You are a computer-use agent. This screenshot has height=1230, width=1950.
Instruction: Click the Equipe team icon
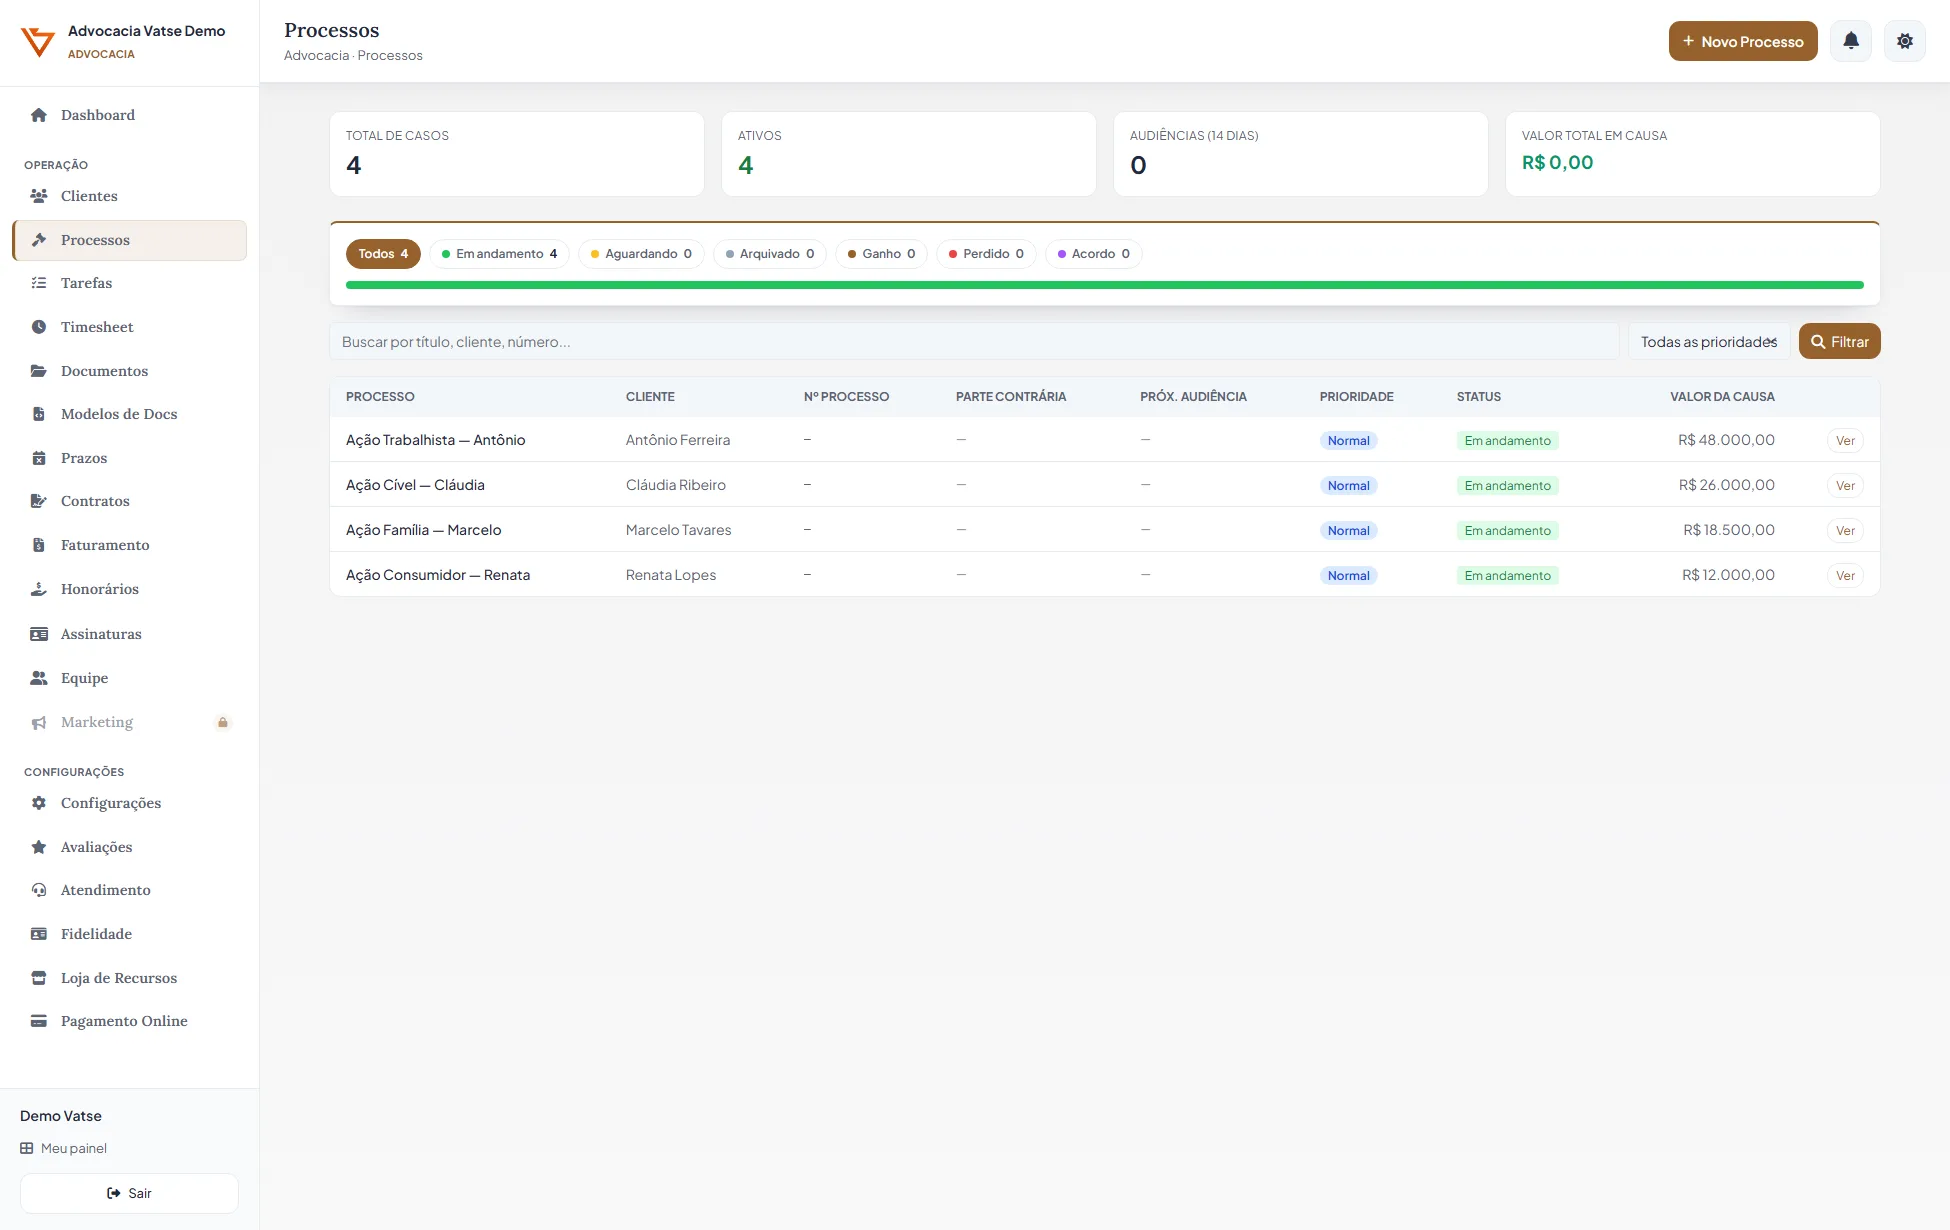tap(39, 678)
